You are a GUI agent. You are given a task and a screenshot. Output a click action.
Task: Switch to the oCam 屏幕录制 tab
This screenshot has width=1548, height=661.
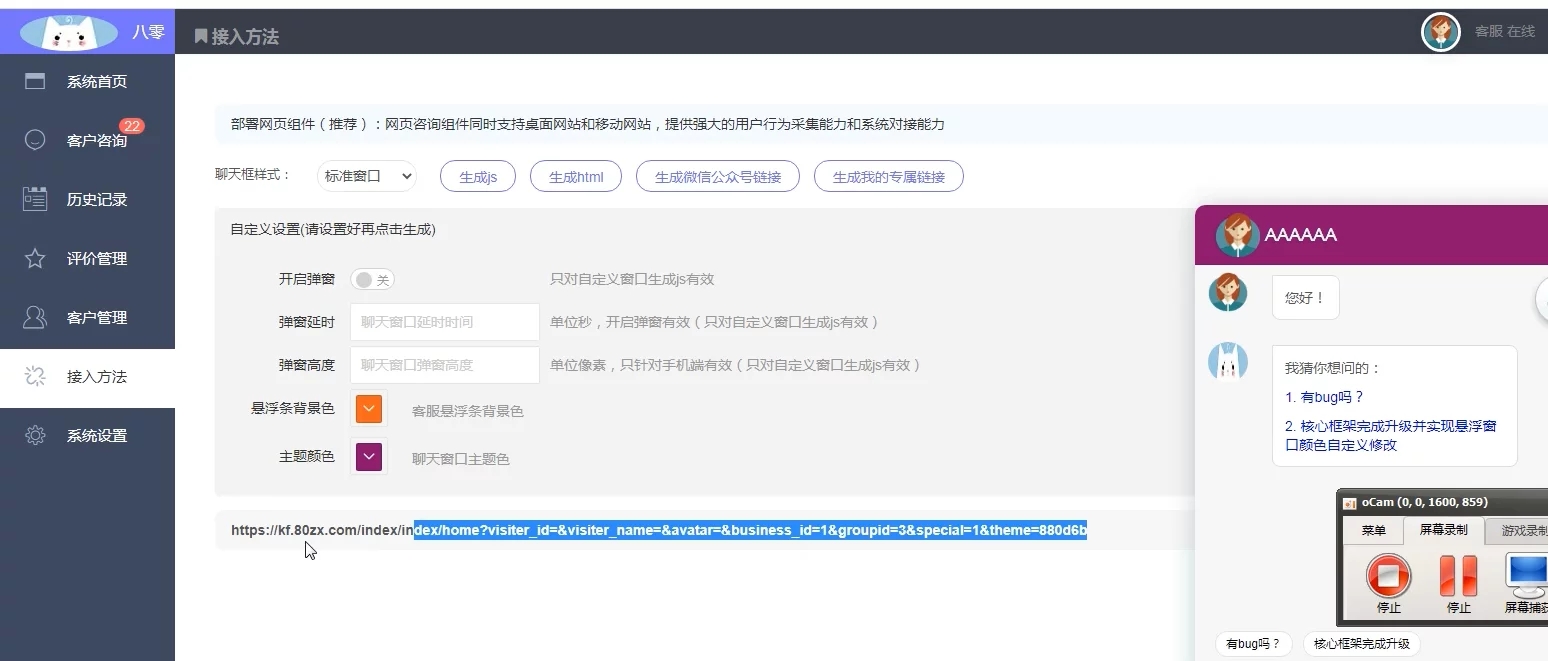(1443, 530)
